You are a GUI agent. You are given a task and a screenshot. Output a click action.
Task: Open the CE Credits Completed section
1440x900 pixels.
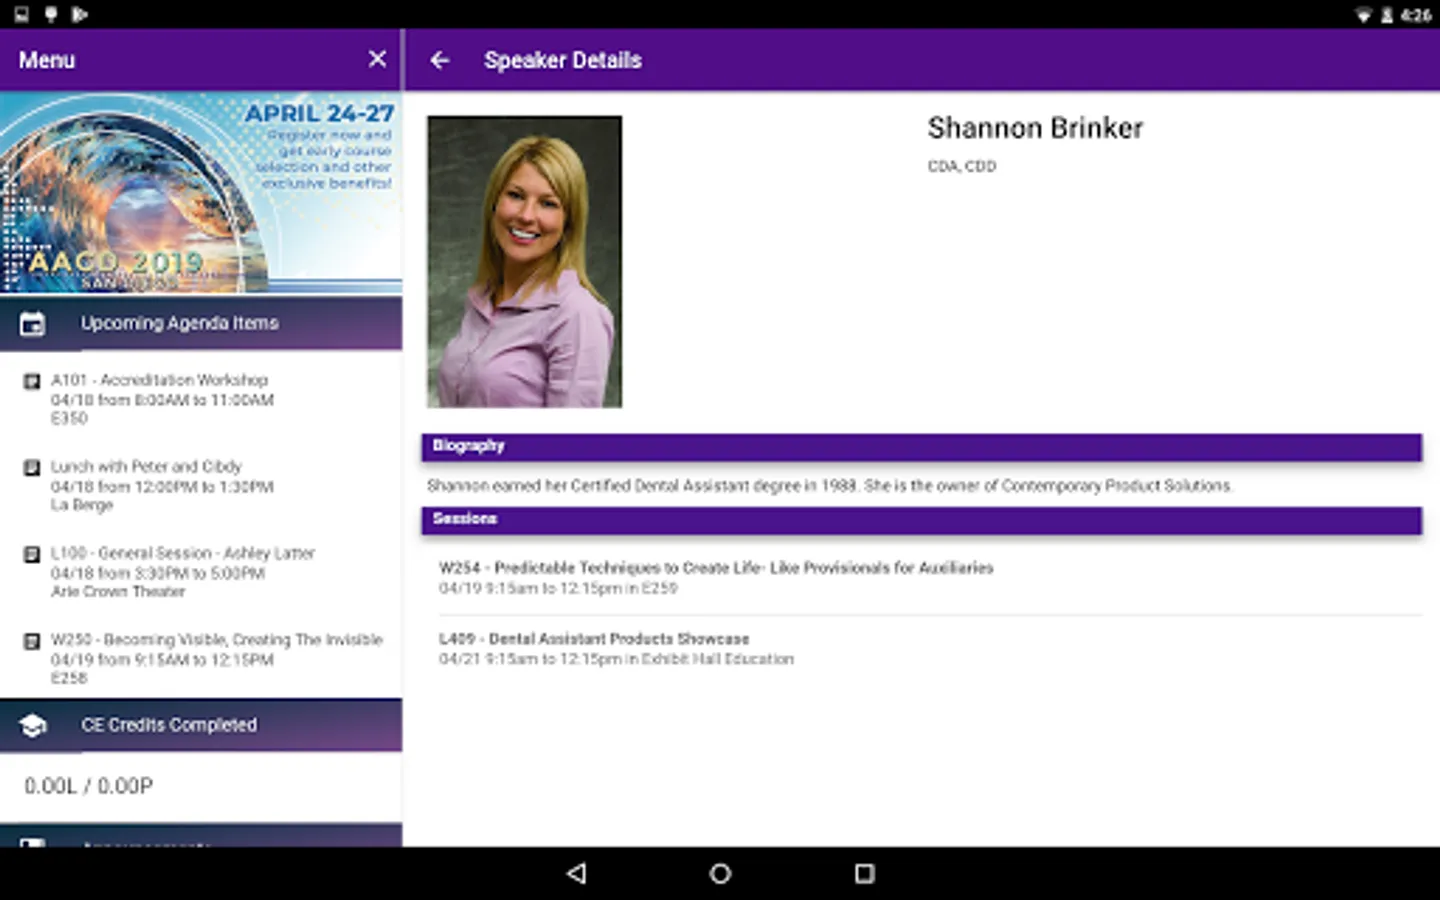[201, 725]
